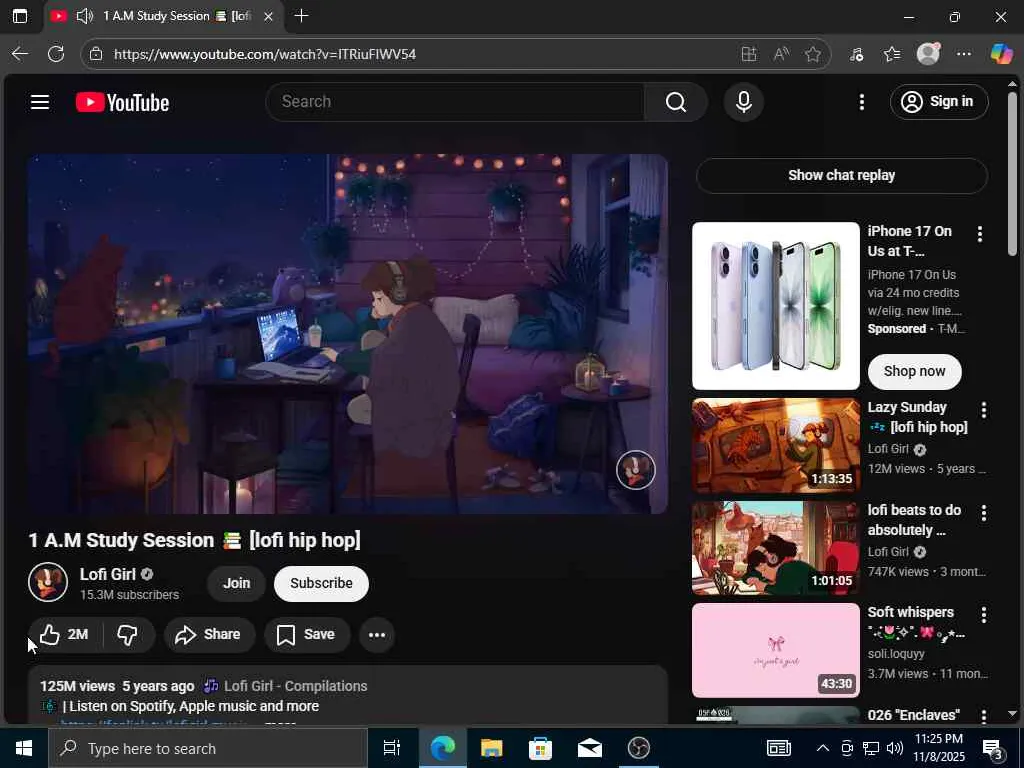Open Edge favorites list icon
Viewport: 1024px width, 768px height.
(x=892, y=54)
